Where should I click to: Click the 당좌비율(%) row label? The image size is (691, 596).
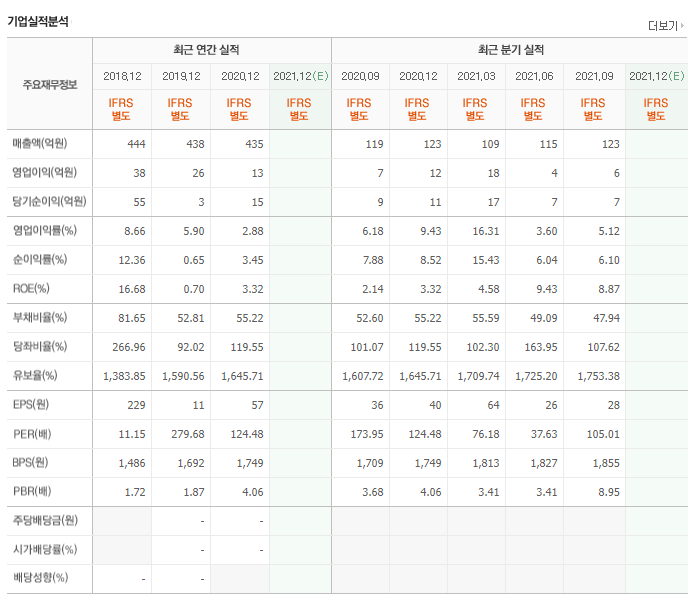[40, 346]
